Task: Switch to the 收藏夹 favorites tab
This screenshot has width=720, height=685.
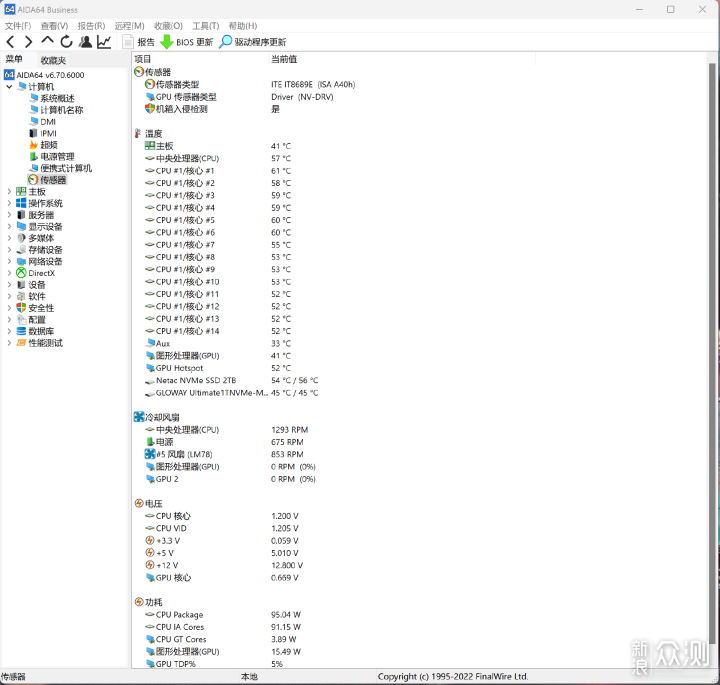Action: coord(53,60)
